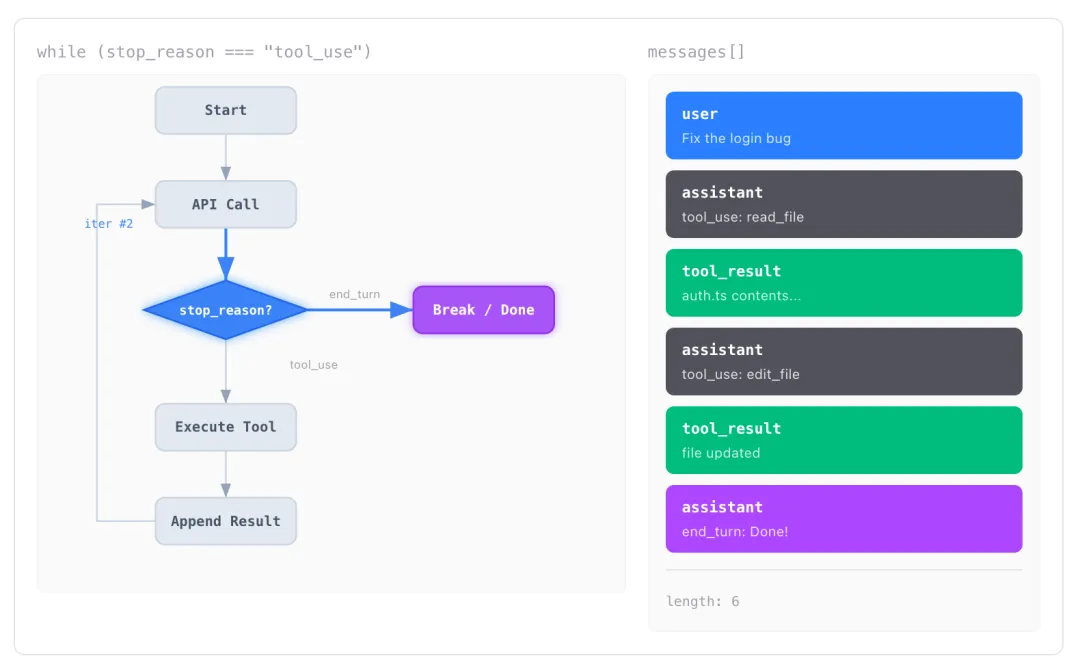Select the tool_result file updated card

(x=843, y=440)
